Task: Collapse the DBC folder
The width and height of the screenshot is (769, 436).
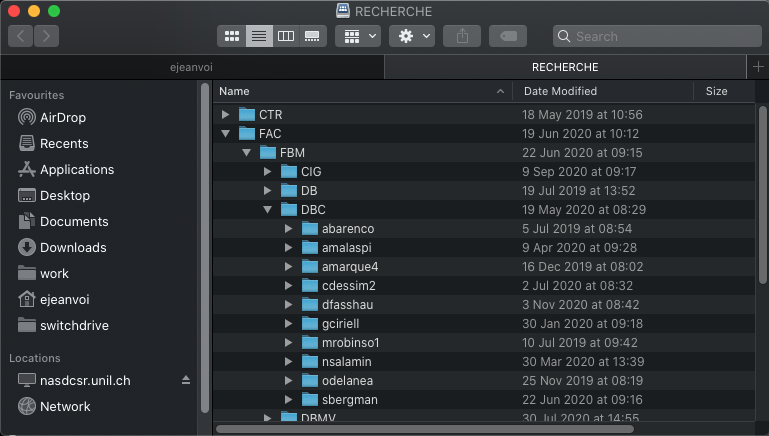Action: (x=268, y=210)
